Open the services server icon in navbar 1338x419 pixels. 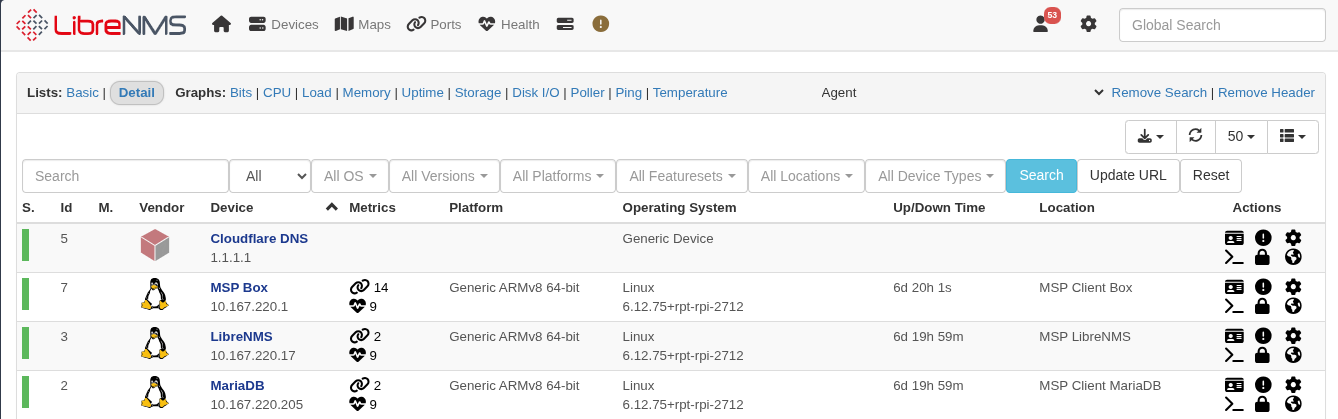point(565,24)
